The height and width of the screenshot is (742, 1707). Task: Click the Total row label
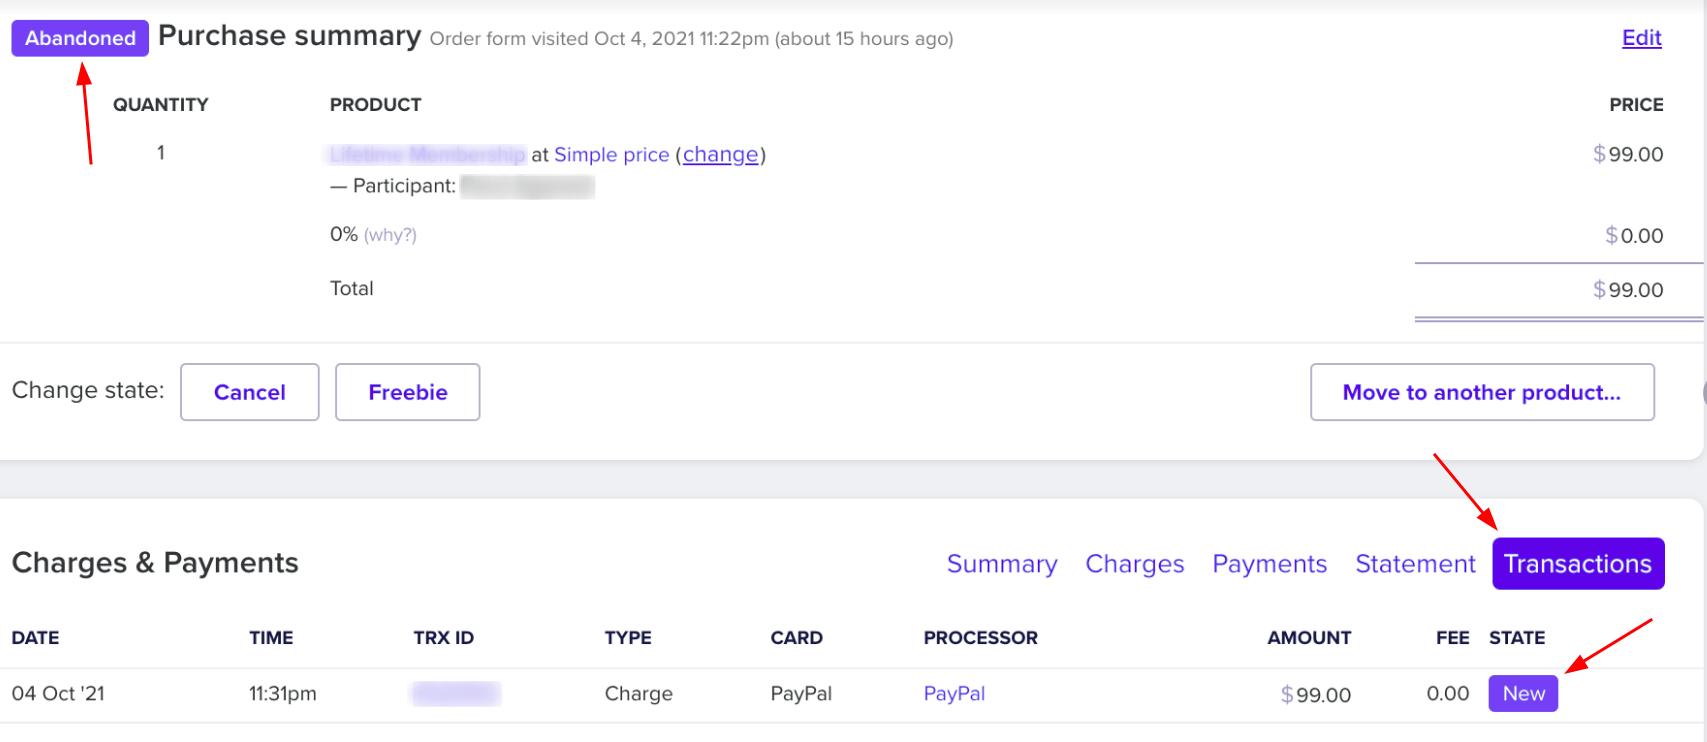[x=352, y=288]
